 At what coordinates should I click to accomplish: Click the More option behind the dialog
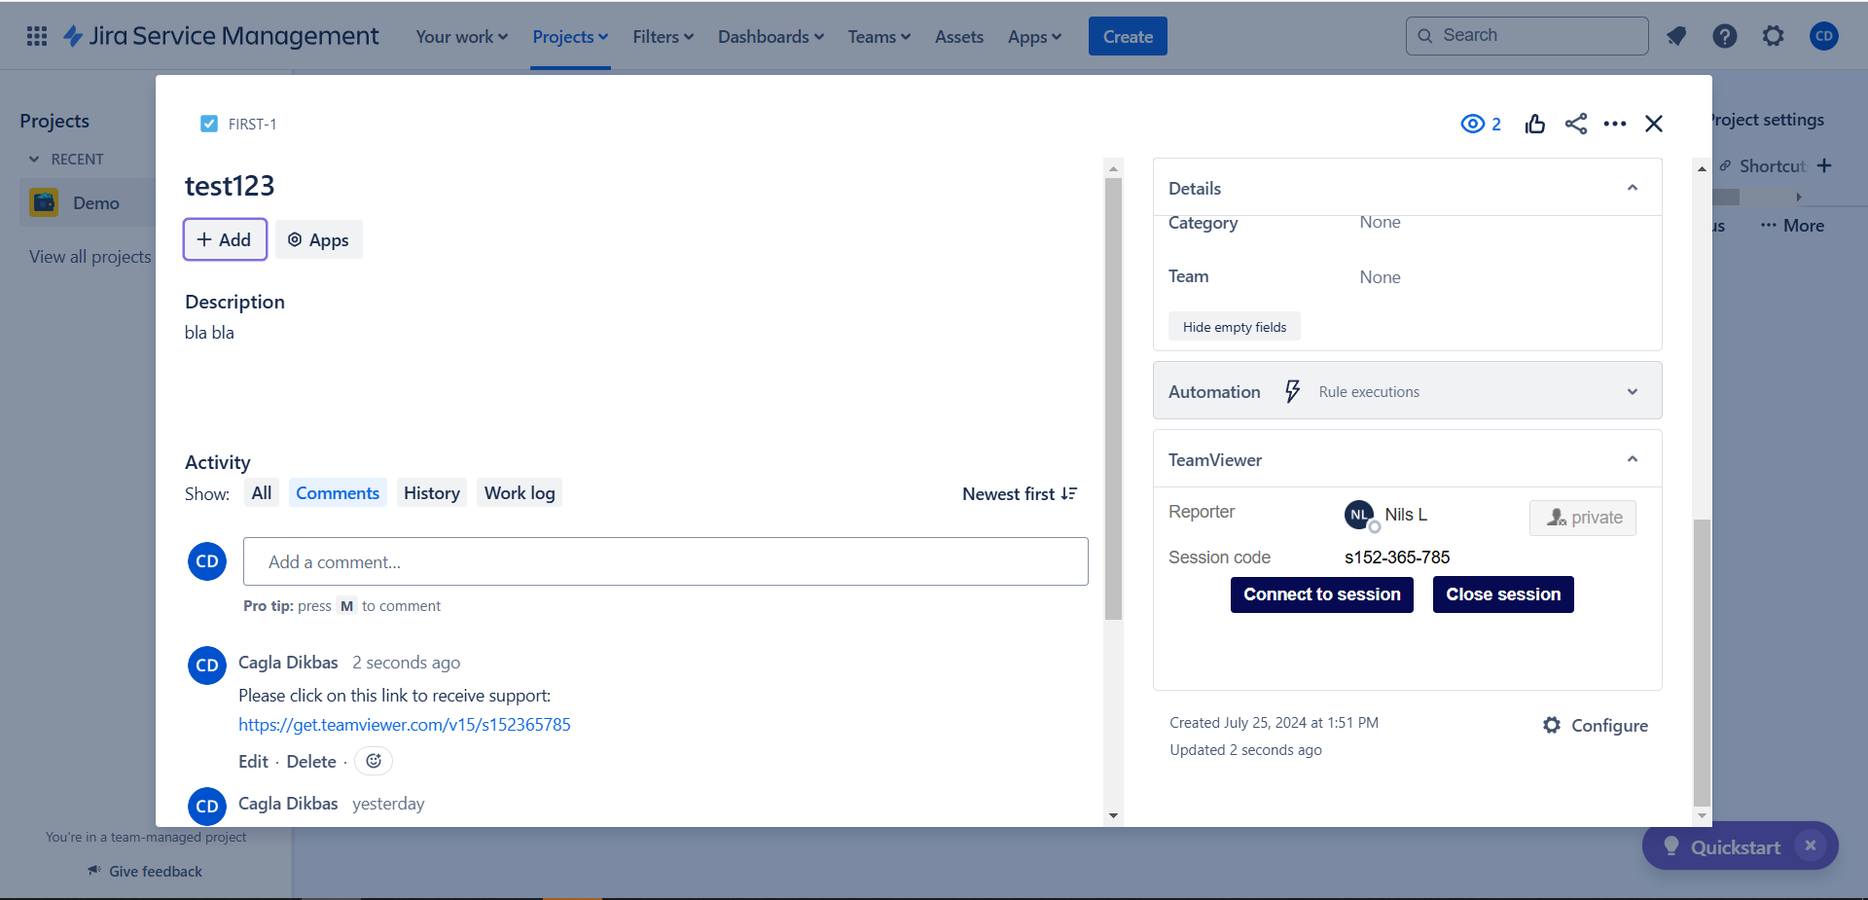tap(1792, 226)
